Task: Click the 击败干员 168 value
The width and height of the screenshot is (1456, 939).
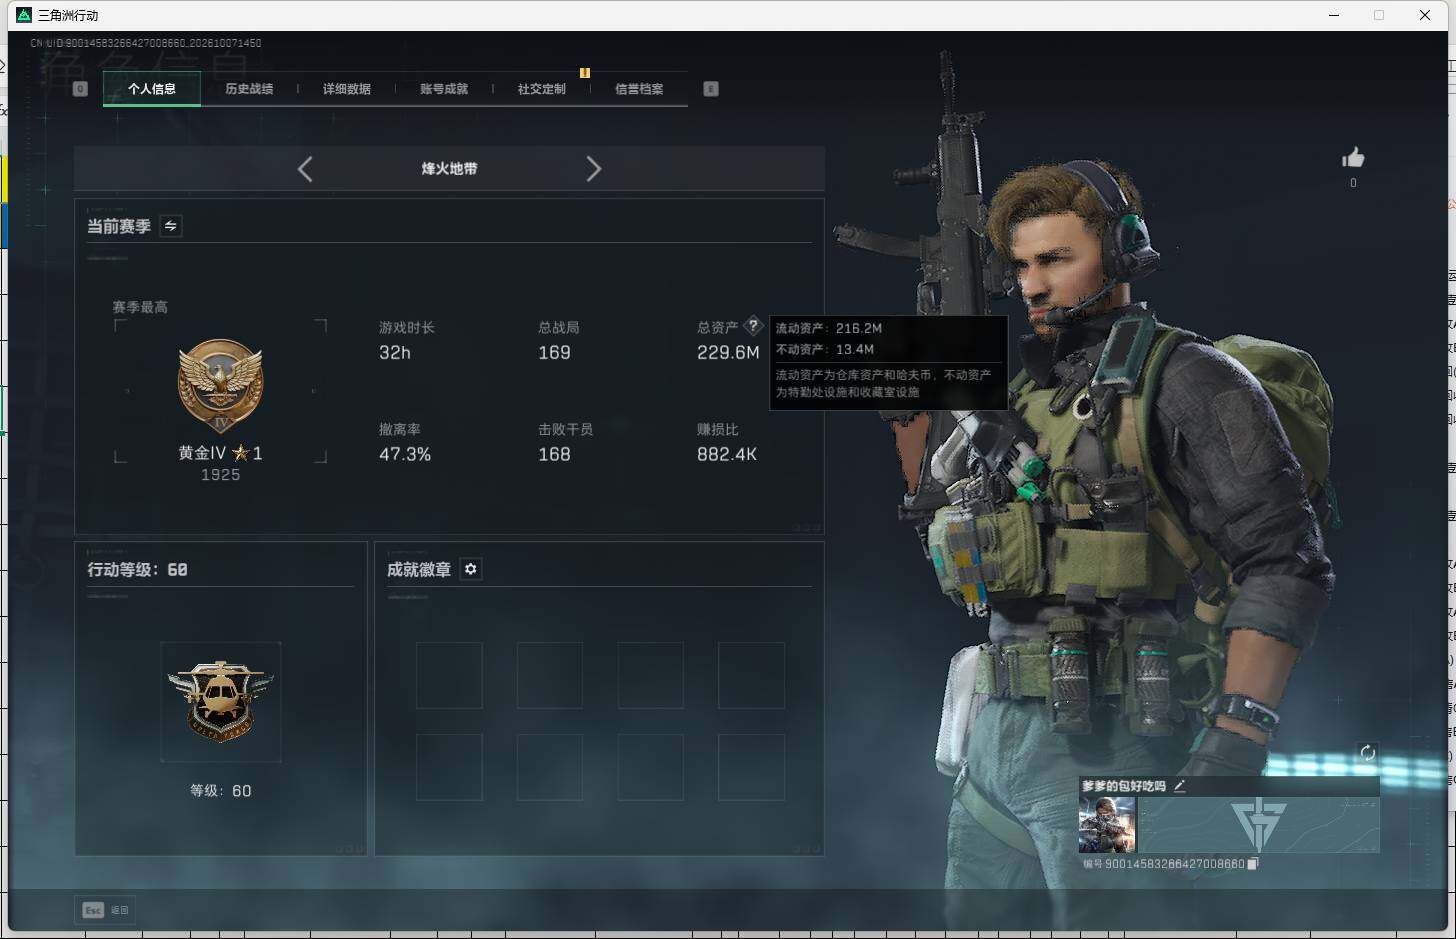Action: pyautogui.click(x=554, y=454)
